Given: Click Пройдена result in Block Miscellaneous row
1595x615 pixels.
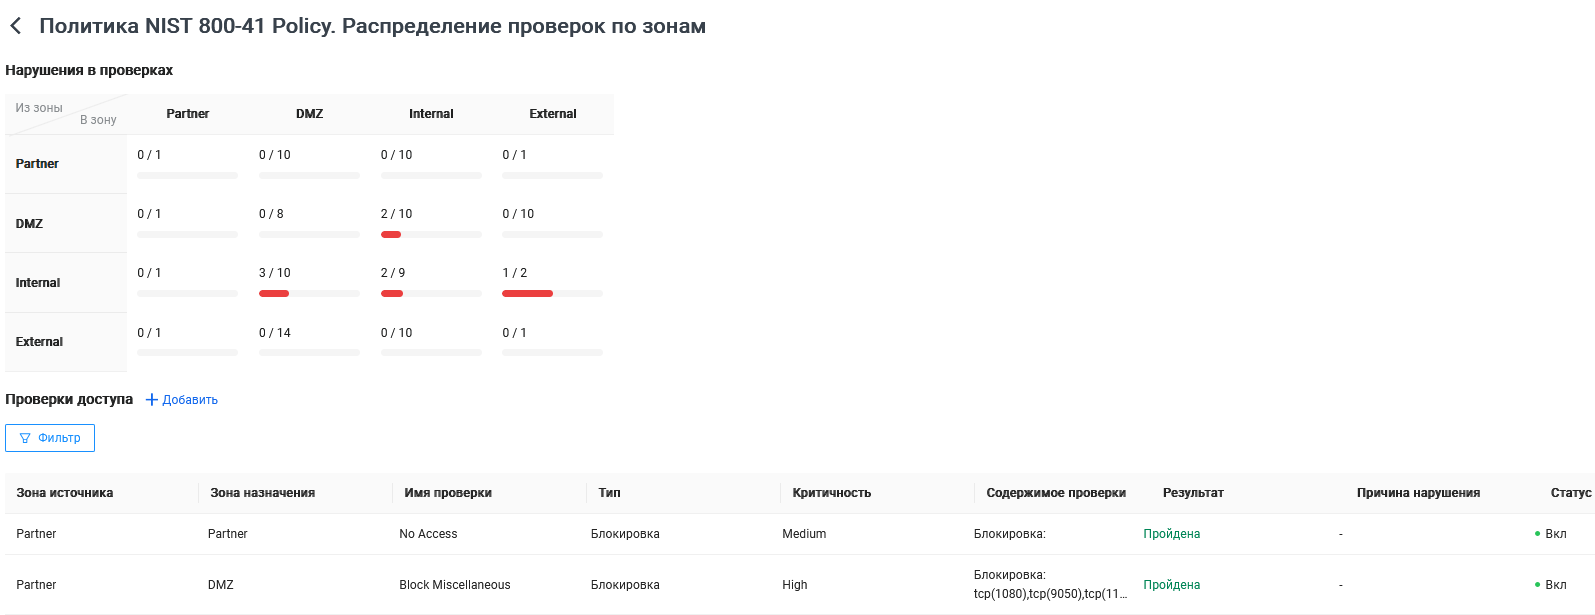Looking at the screenshot, I should [x=1172, y=585].
